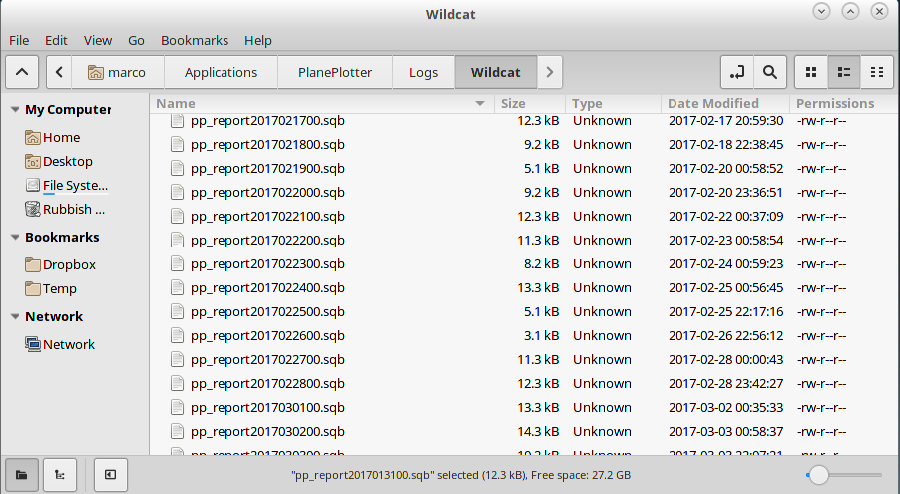Navigate to PlanePlotter in the path bar

334,72
